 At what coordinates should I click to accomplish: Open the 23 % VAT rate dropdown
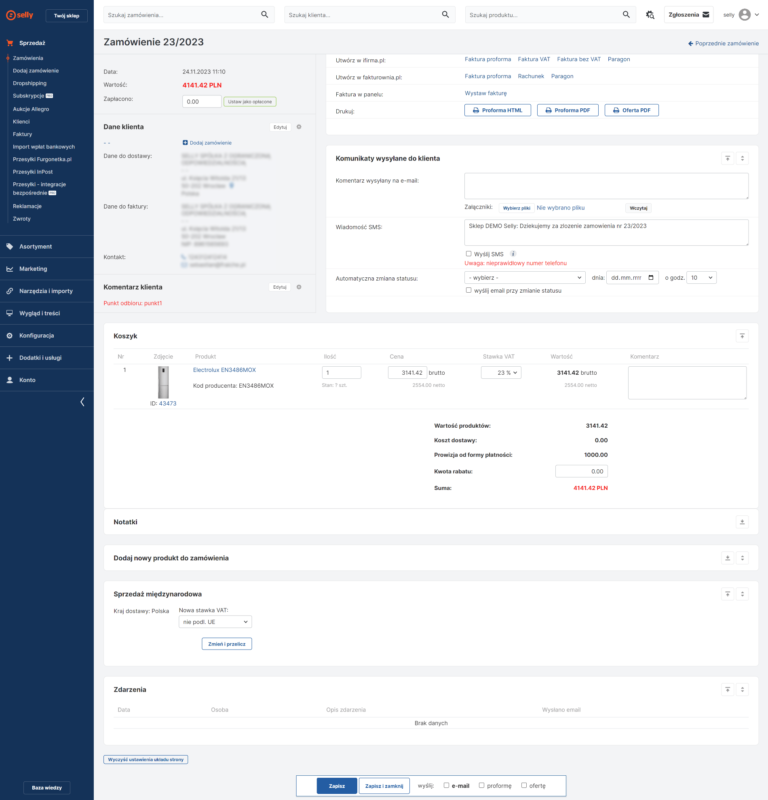click(x=501, y=373)
